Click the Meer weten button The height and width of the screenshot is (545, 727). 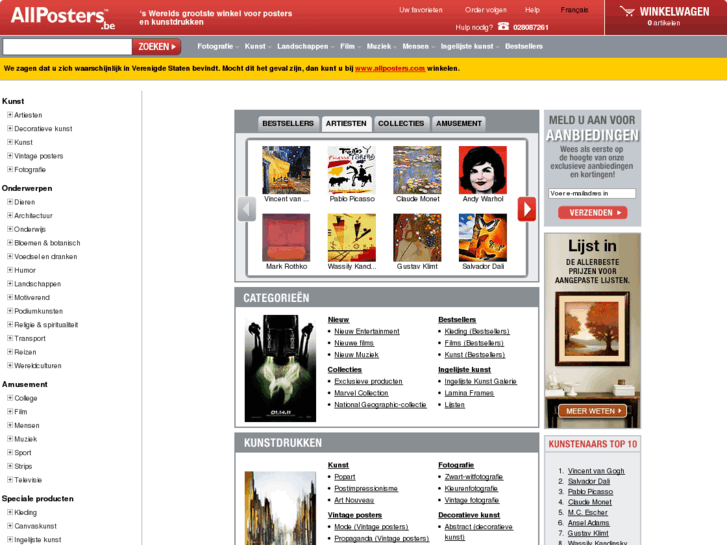click(x=592, y=411)
